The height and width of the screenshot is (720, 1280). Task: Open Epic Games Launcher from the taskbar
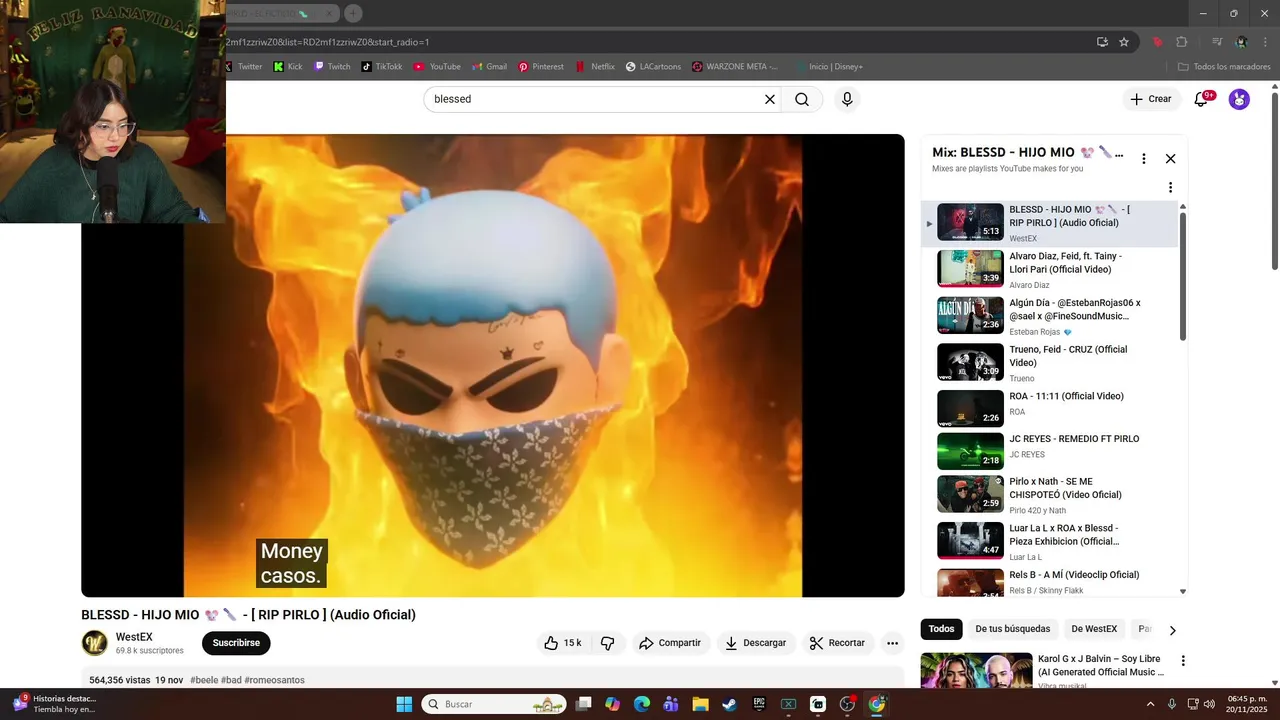[x=759, y=704]
